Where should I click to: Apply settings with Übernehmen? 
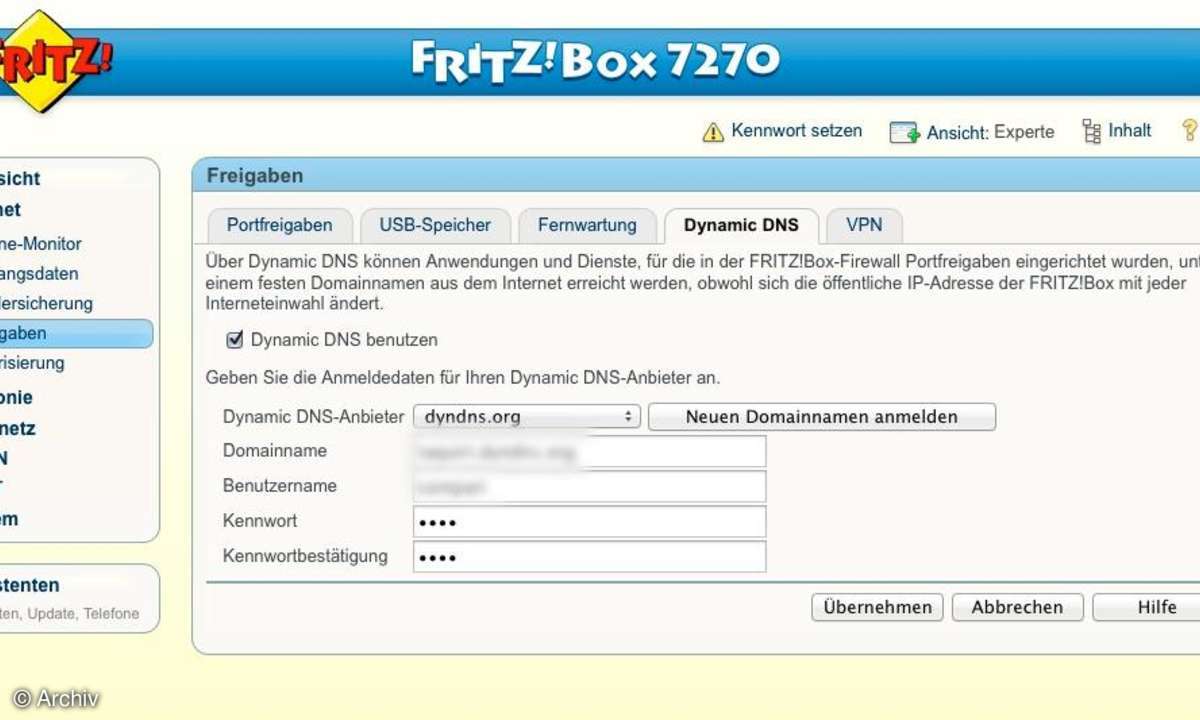point(878,607)
